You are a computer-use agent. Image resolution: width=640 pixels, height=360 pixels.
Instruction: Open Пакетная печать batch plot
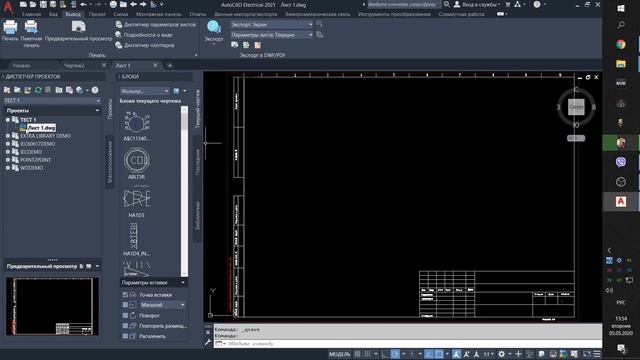pyautogui.click(x=31, y=33)
